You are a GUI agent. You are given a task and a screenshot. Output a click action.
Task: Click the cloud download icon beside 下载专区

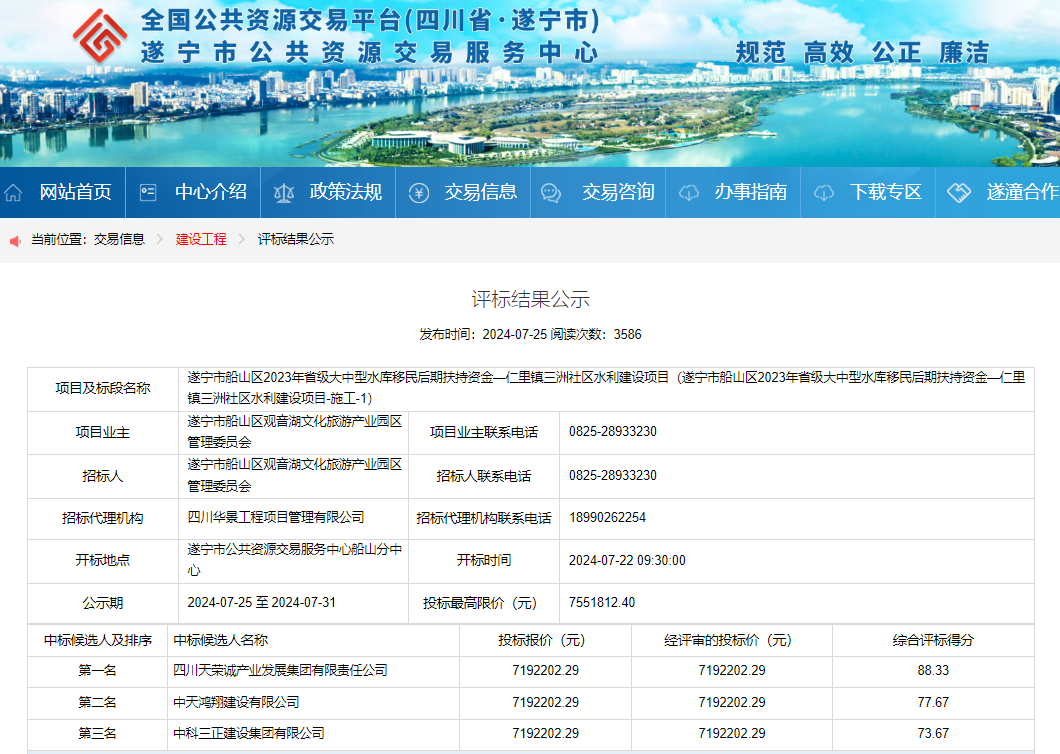coord(823,193)
